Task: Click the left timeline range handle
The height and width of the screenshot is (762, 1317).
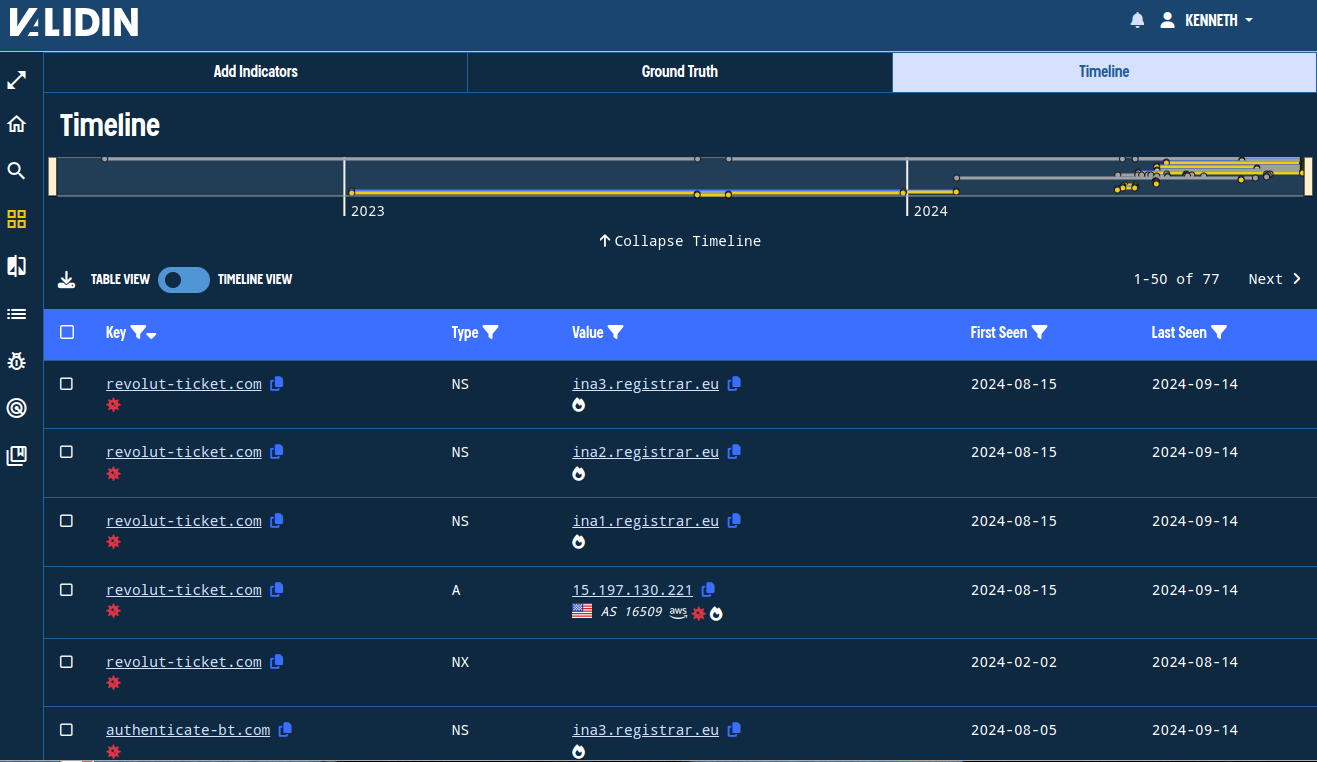Action: click(53, 176)
